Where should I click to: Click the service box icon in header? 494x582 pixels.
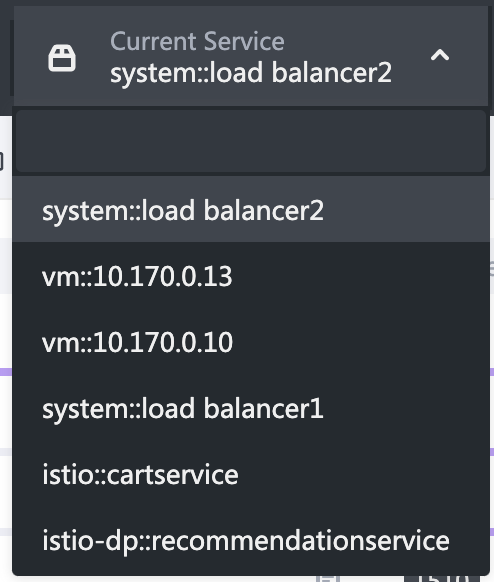click(x=62, y=58)
